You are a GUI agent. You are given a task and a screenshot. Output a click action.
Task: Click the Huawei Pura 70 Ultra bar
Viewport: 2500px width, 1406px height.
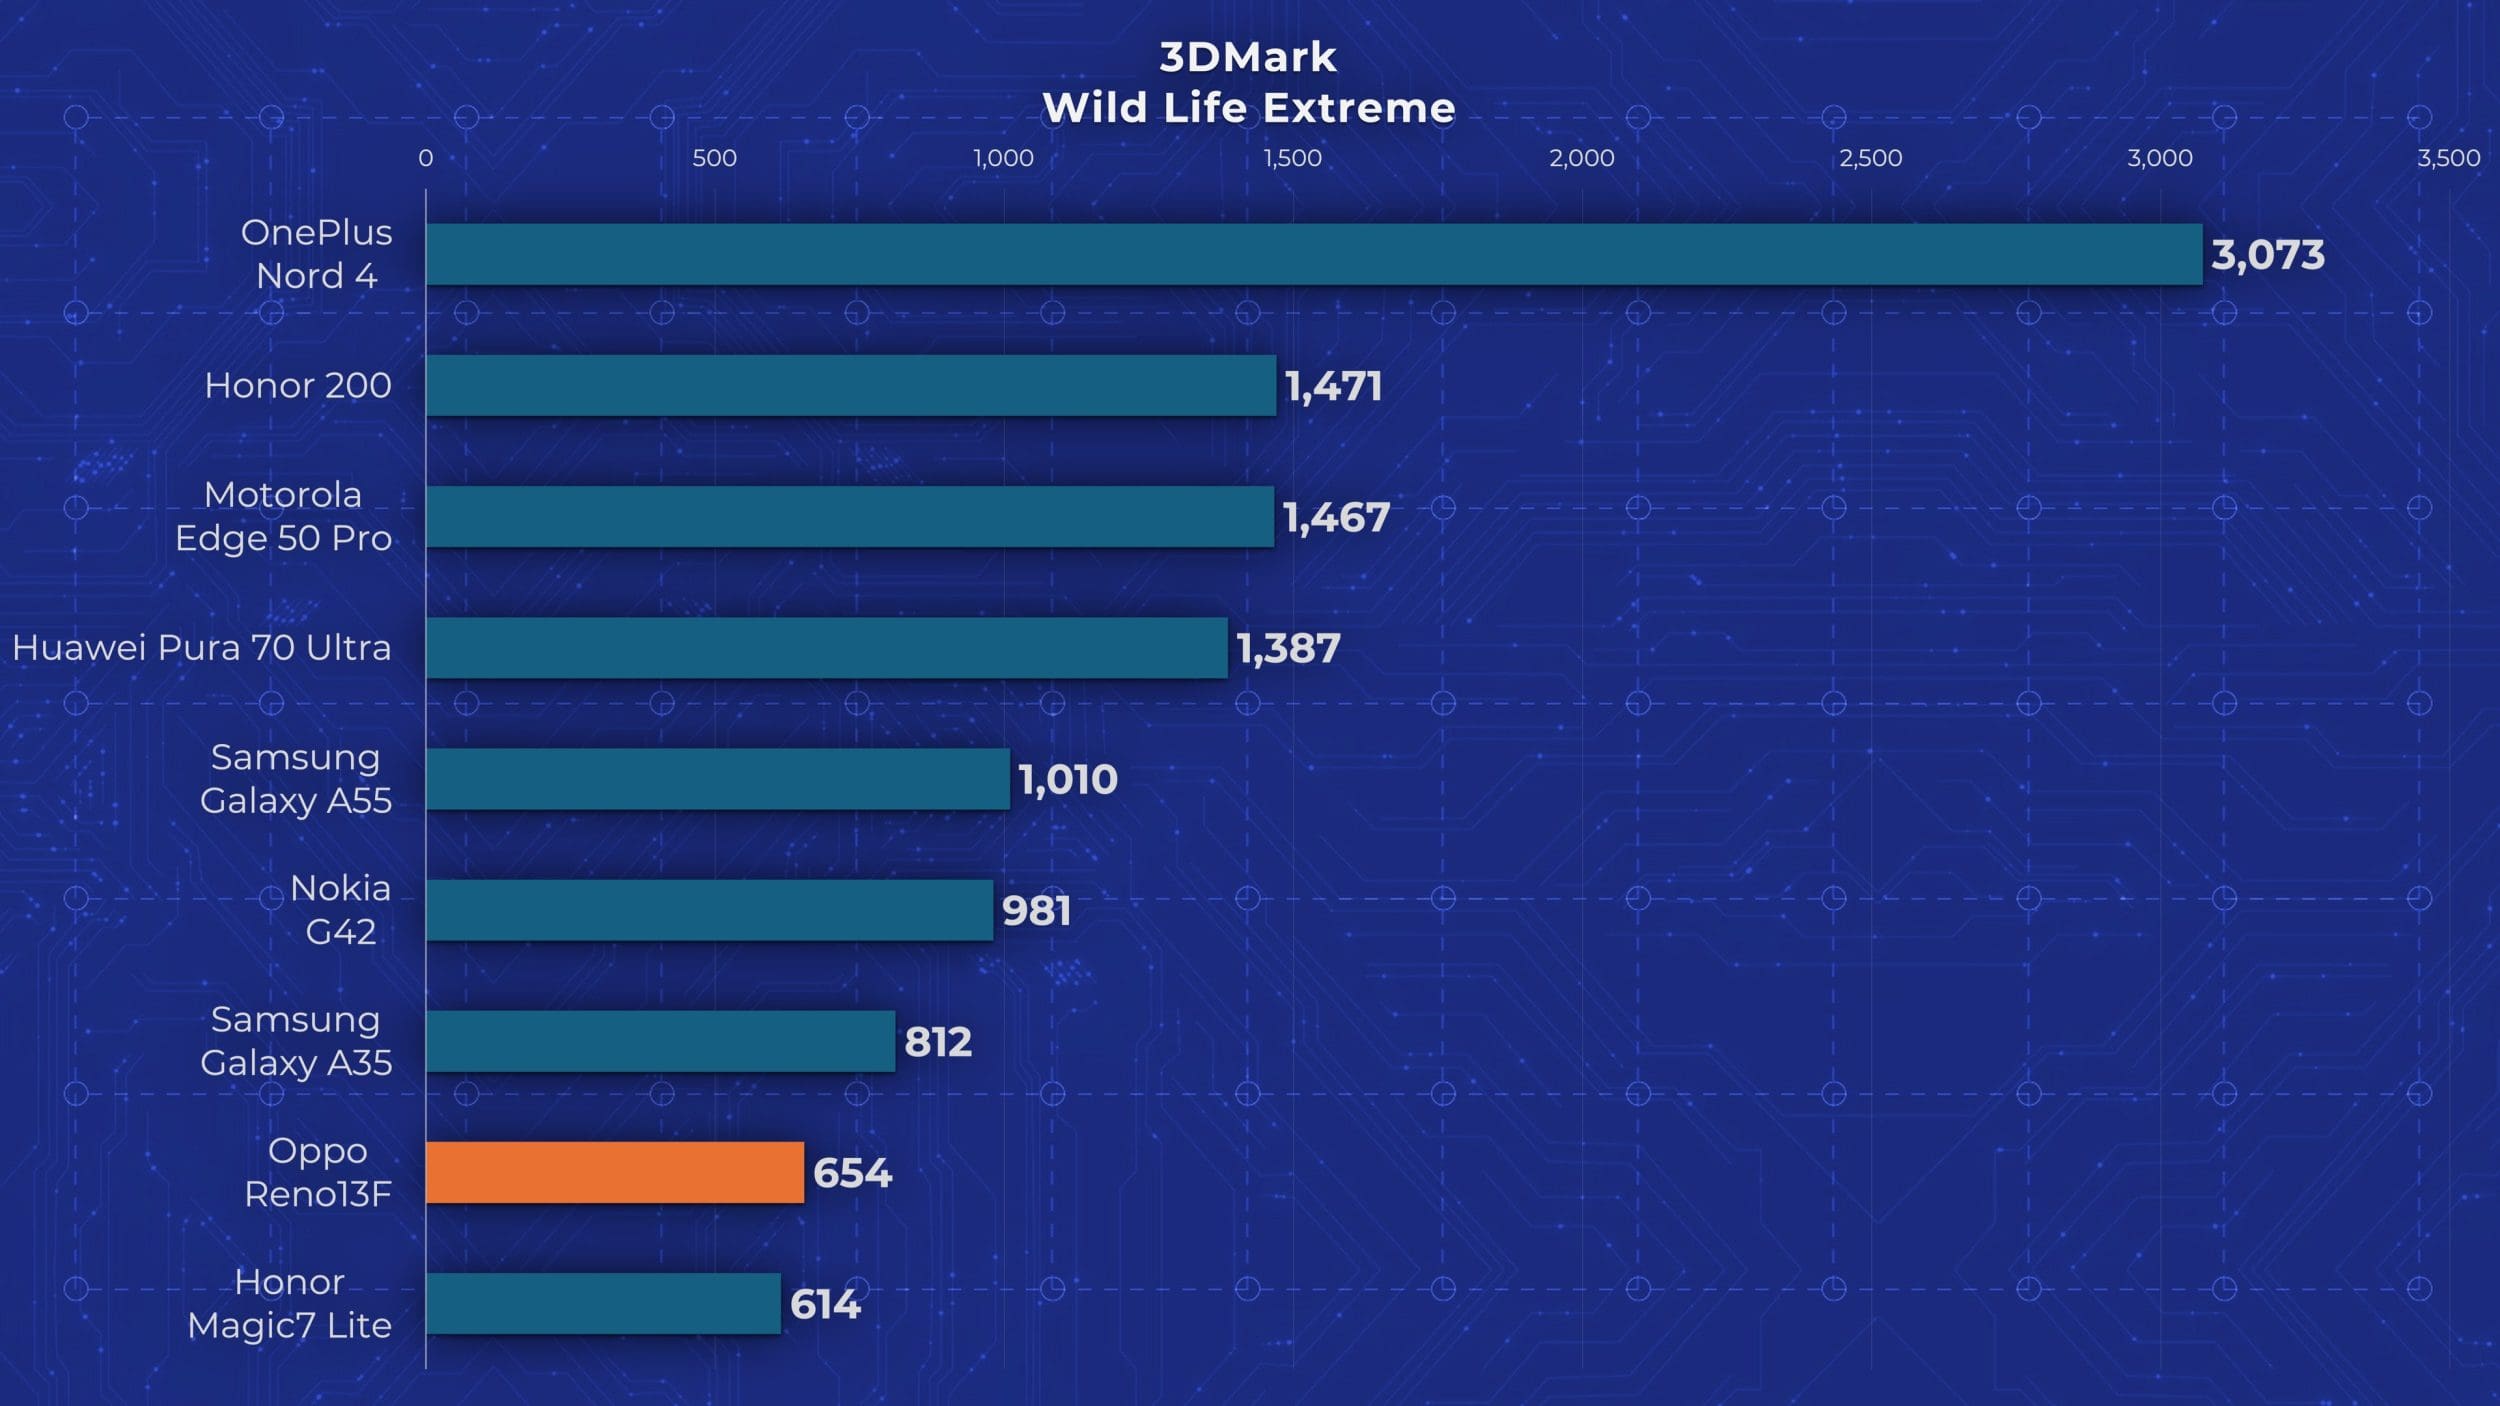[827, 647]
